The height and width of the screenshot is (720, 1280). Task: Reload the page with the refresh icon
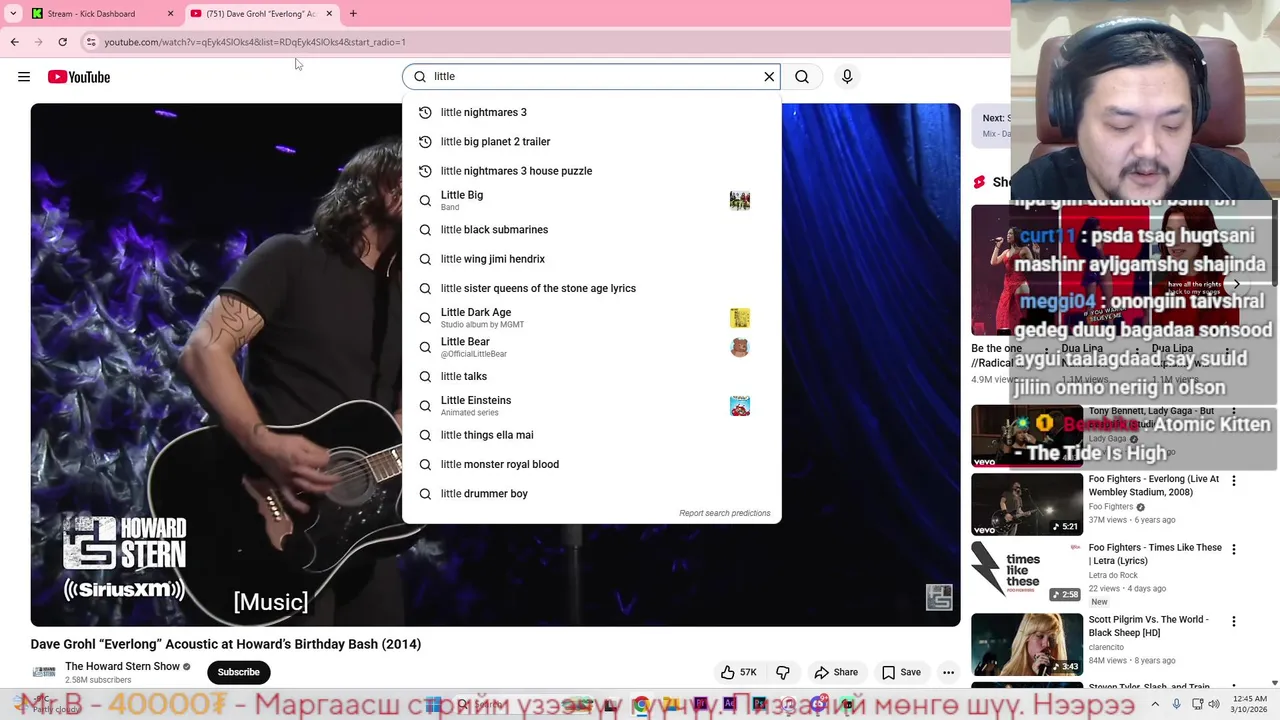pyautogui.click(x=62, y=42)
